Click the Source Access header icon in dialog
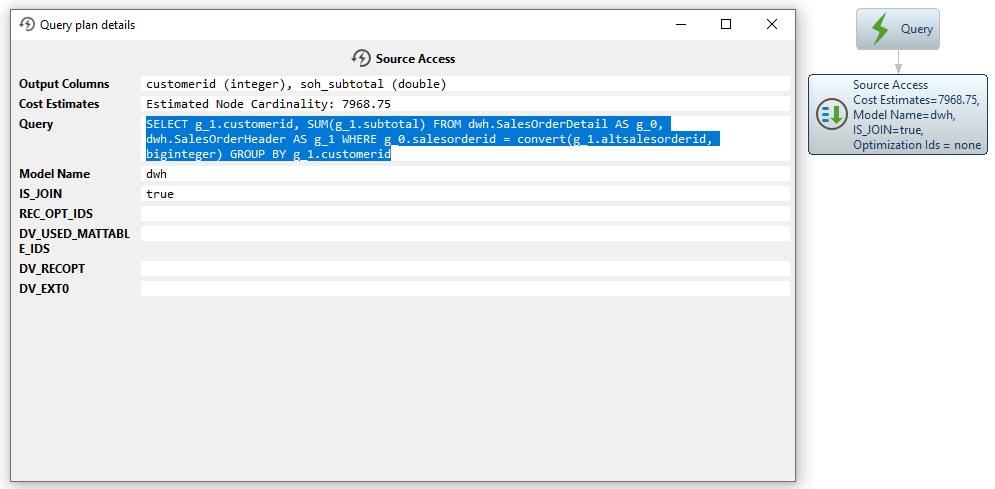This screenshot has height=489, width=995. click(361, 59)
